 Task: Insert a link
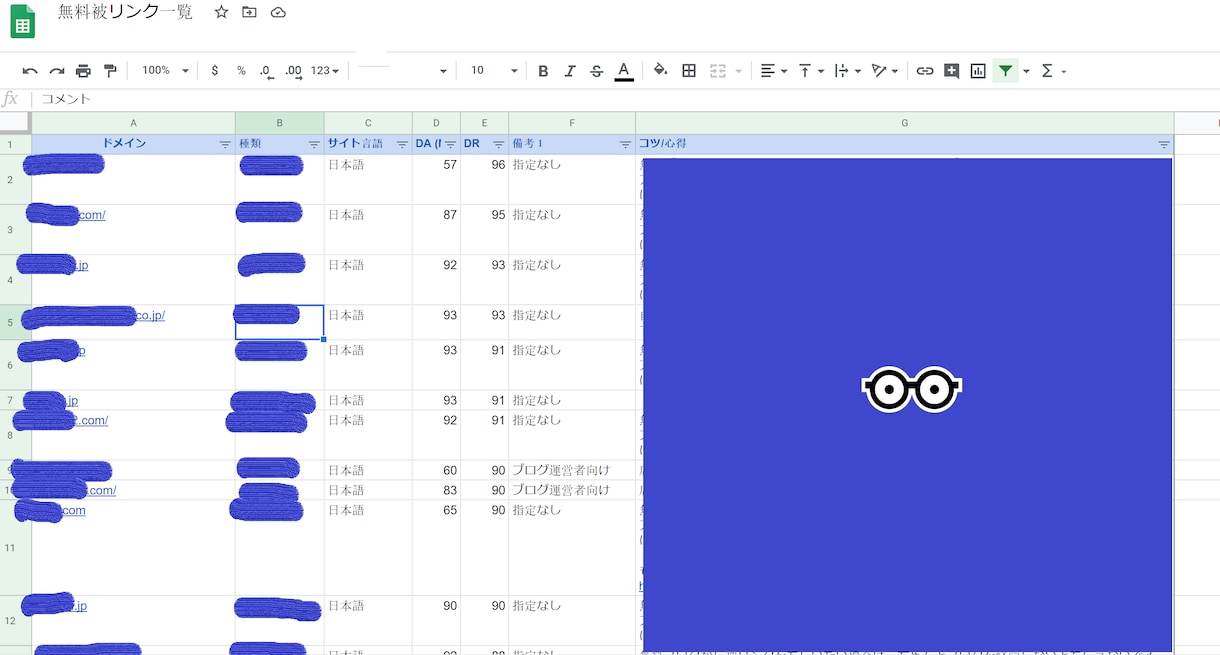[x=925, y=71]
